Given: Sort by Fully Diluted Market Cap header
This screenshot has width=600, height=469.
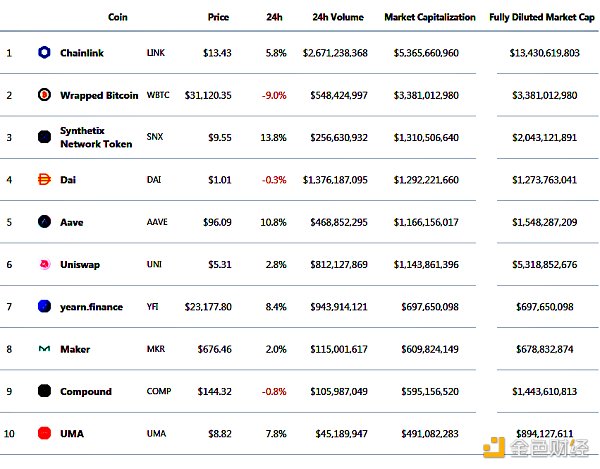Looking at the screenshot, I should (x=541, y=17).
